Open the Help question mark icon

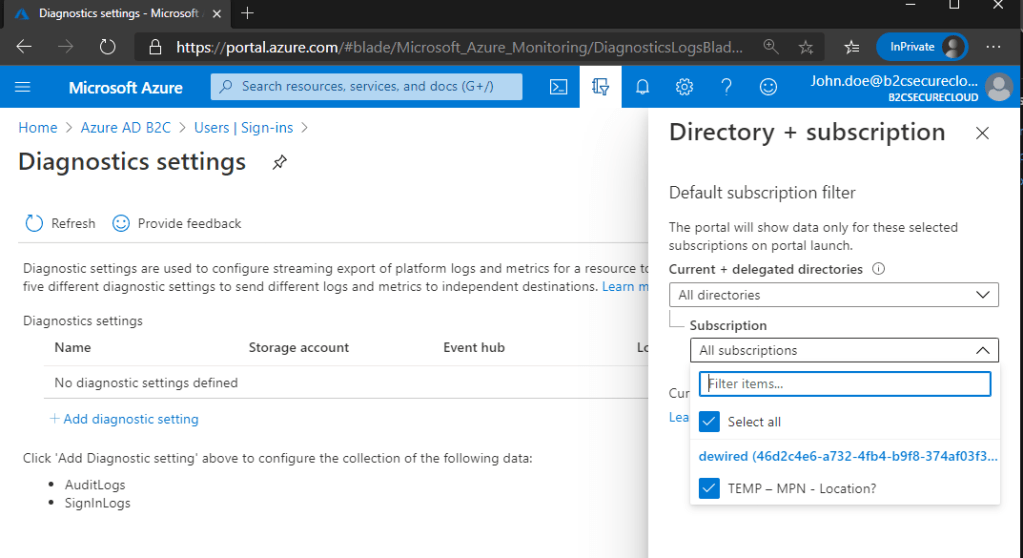click(727, 87)
